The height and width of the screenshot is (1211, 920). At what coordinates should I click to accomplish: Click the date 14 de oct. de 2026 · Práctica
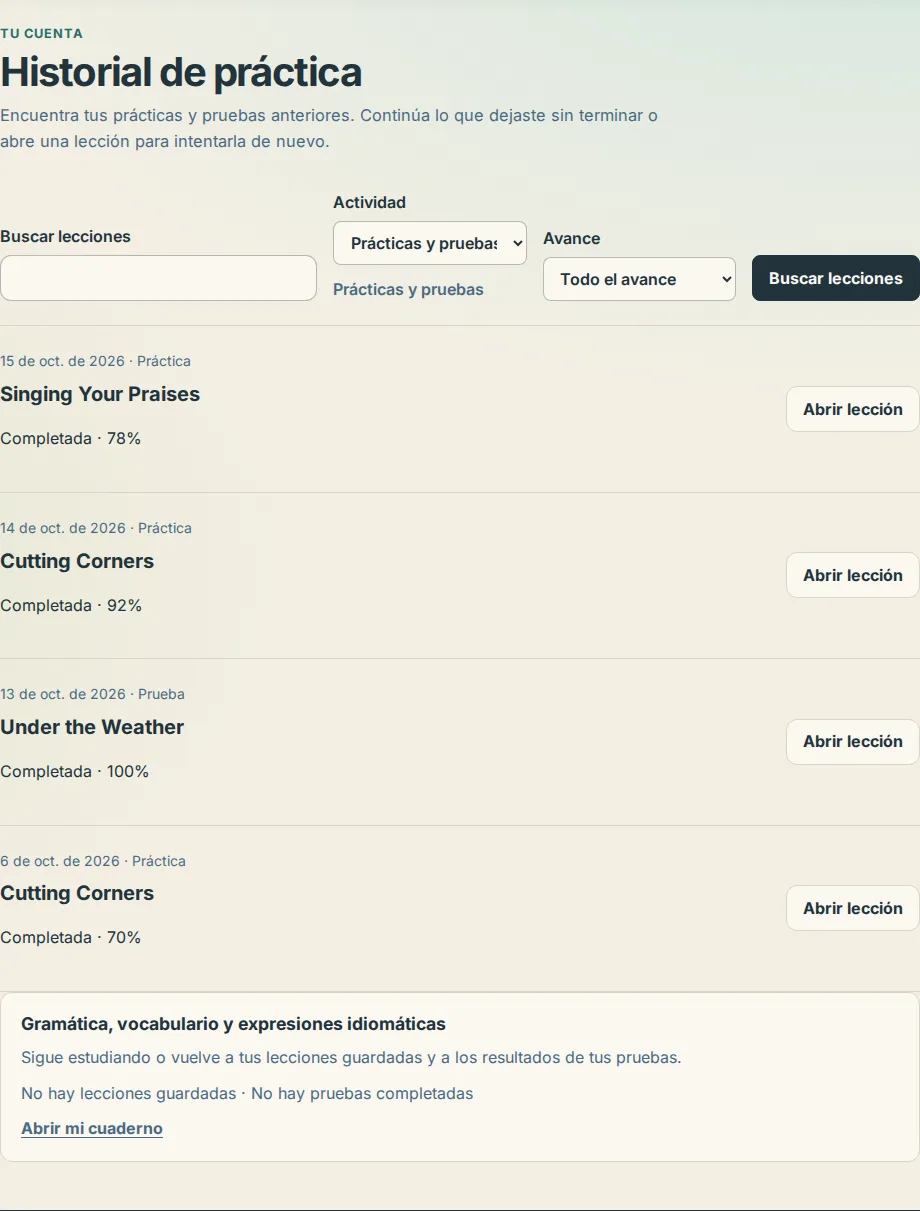[96, 528]
